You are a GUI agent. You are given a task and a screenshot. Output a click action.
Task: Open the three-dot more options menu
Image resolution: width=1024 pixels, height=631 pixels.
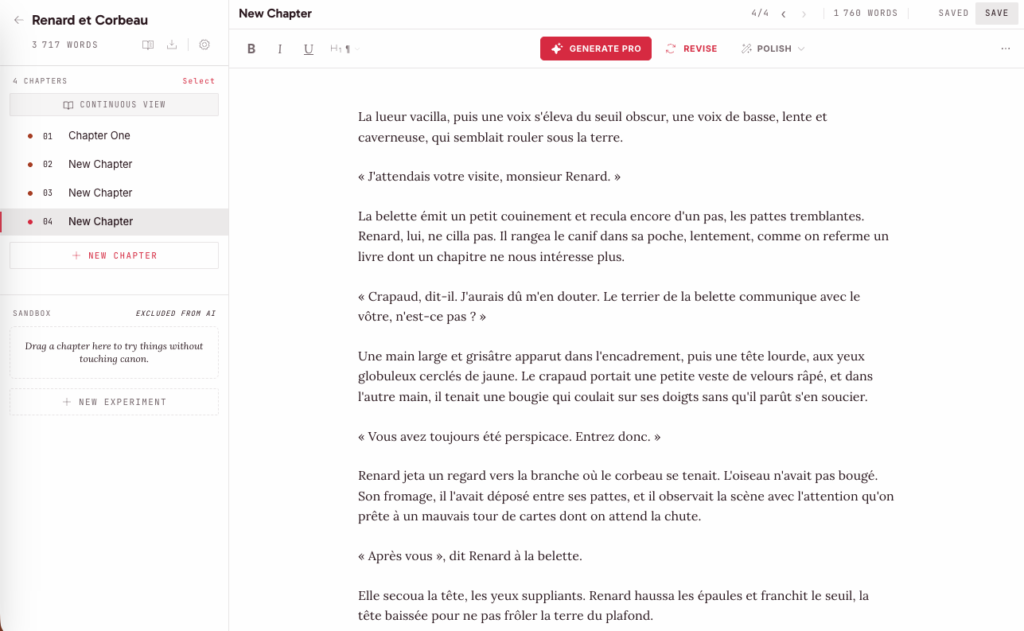click(1005, 49)
